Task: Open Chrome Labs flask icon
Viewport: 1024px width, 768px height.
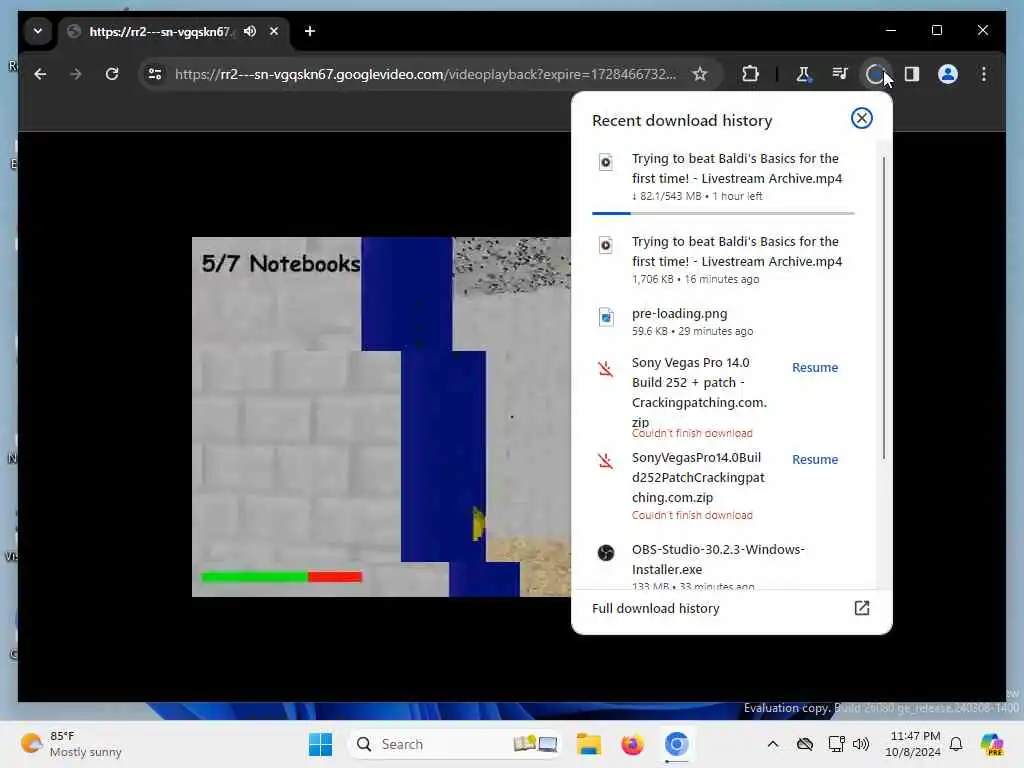Action: [803, 74]
